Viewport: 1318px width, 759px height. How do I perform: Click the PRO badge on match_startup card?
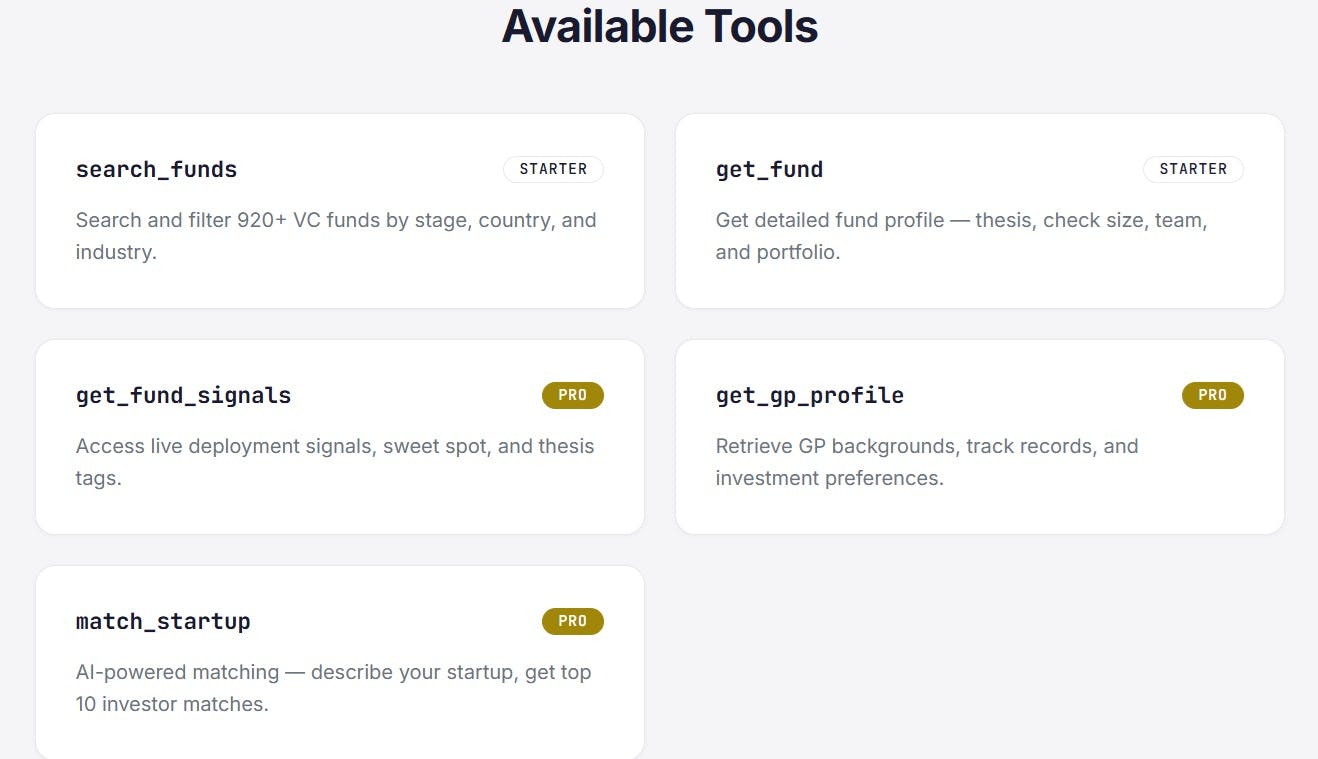tap(573, 621)
